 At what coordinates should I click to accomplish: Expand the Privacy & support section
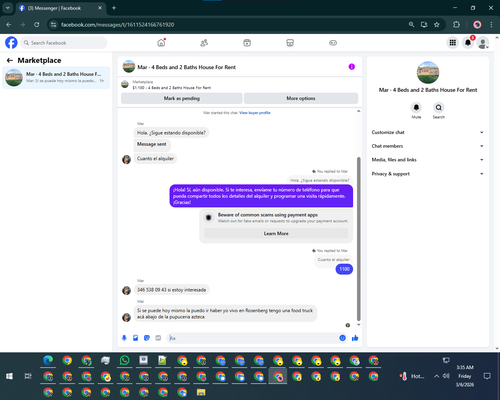tap(428, 174)
